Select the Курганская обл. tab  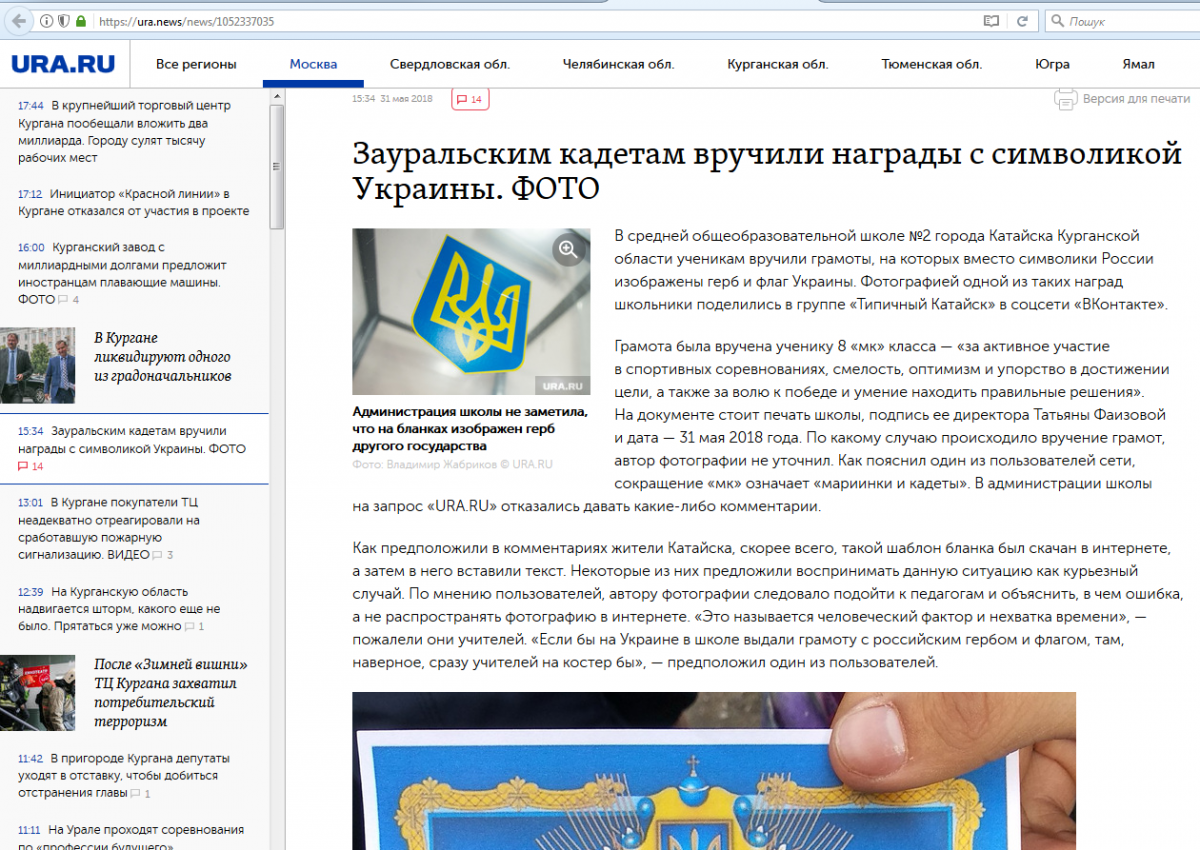click(x=778, y=64)
